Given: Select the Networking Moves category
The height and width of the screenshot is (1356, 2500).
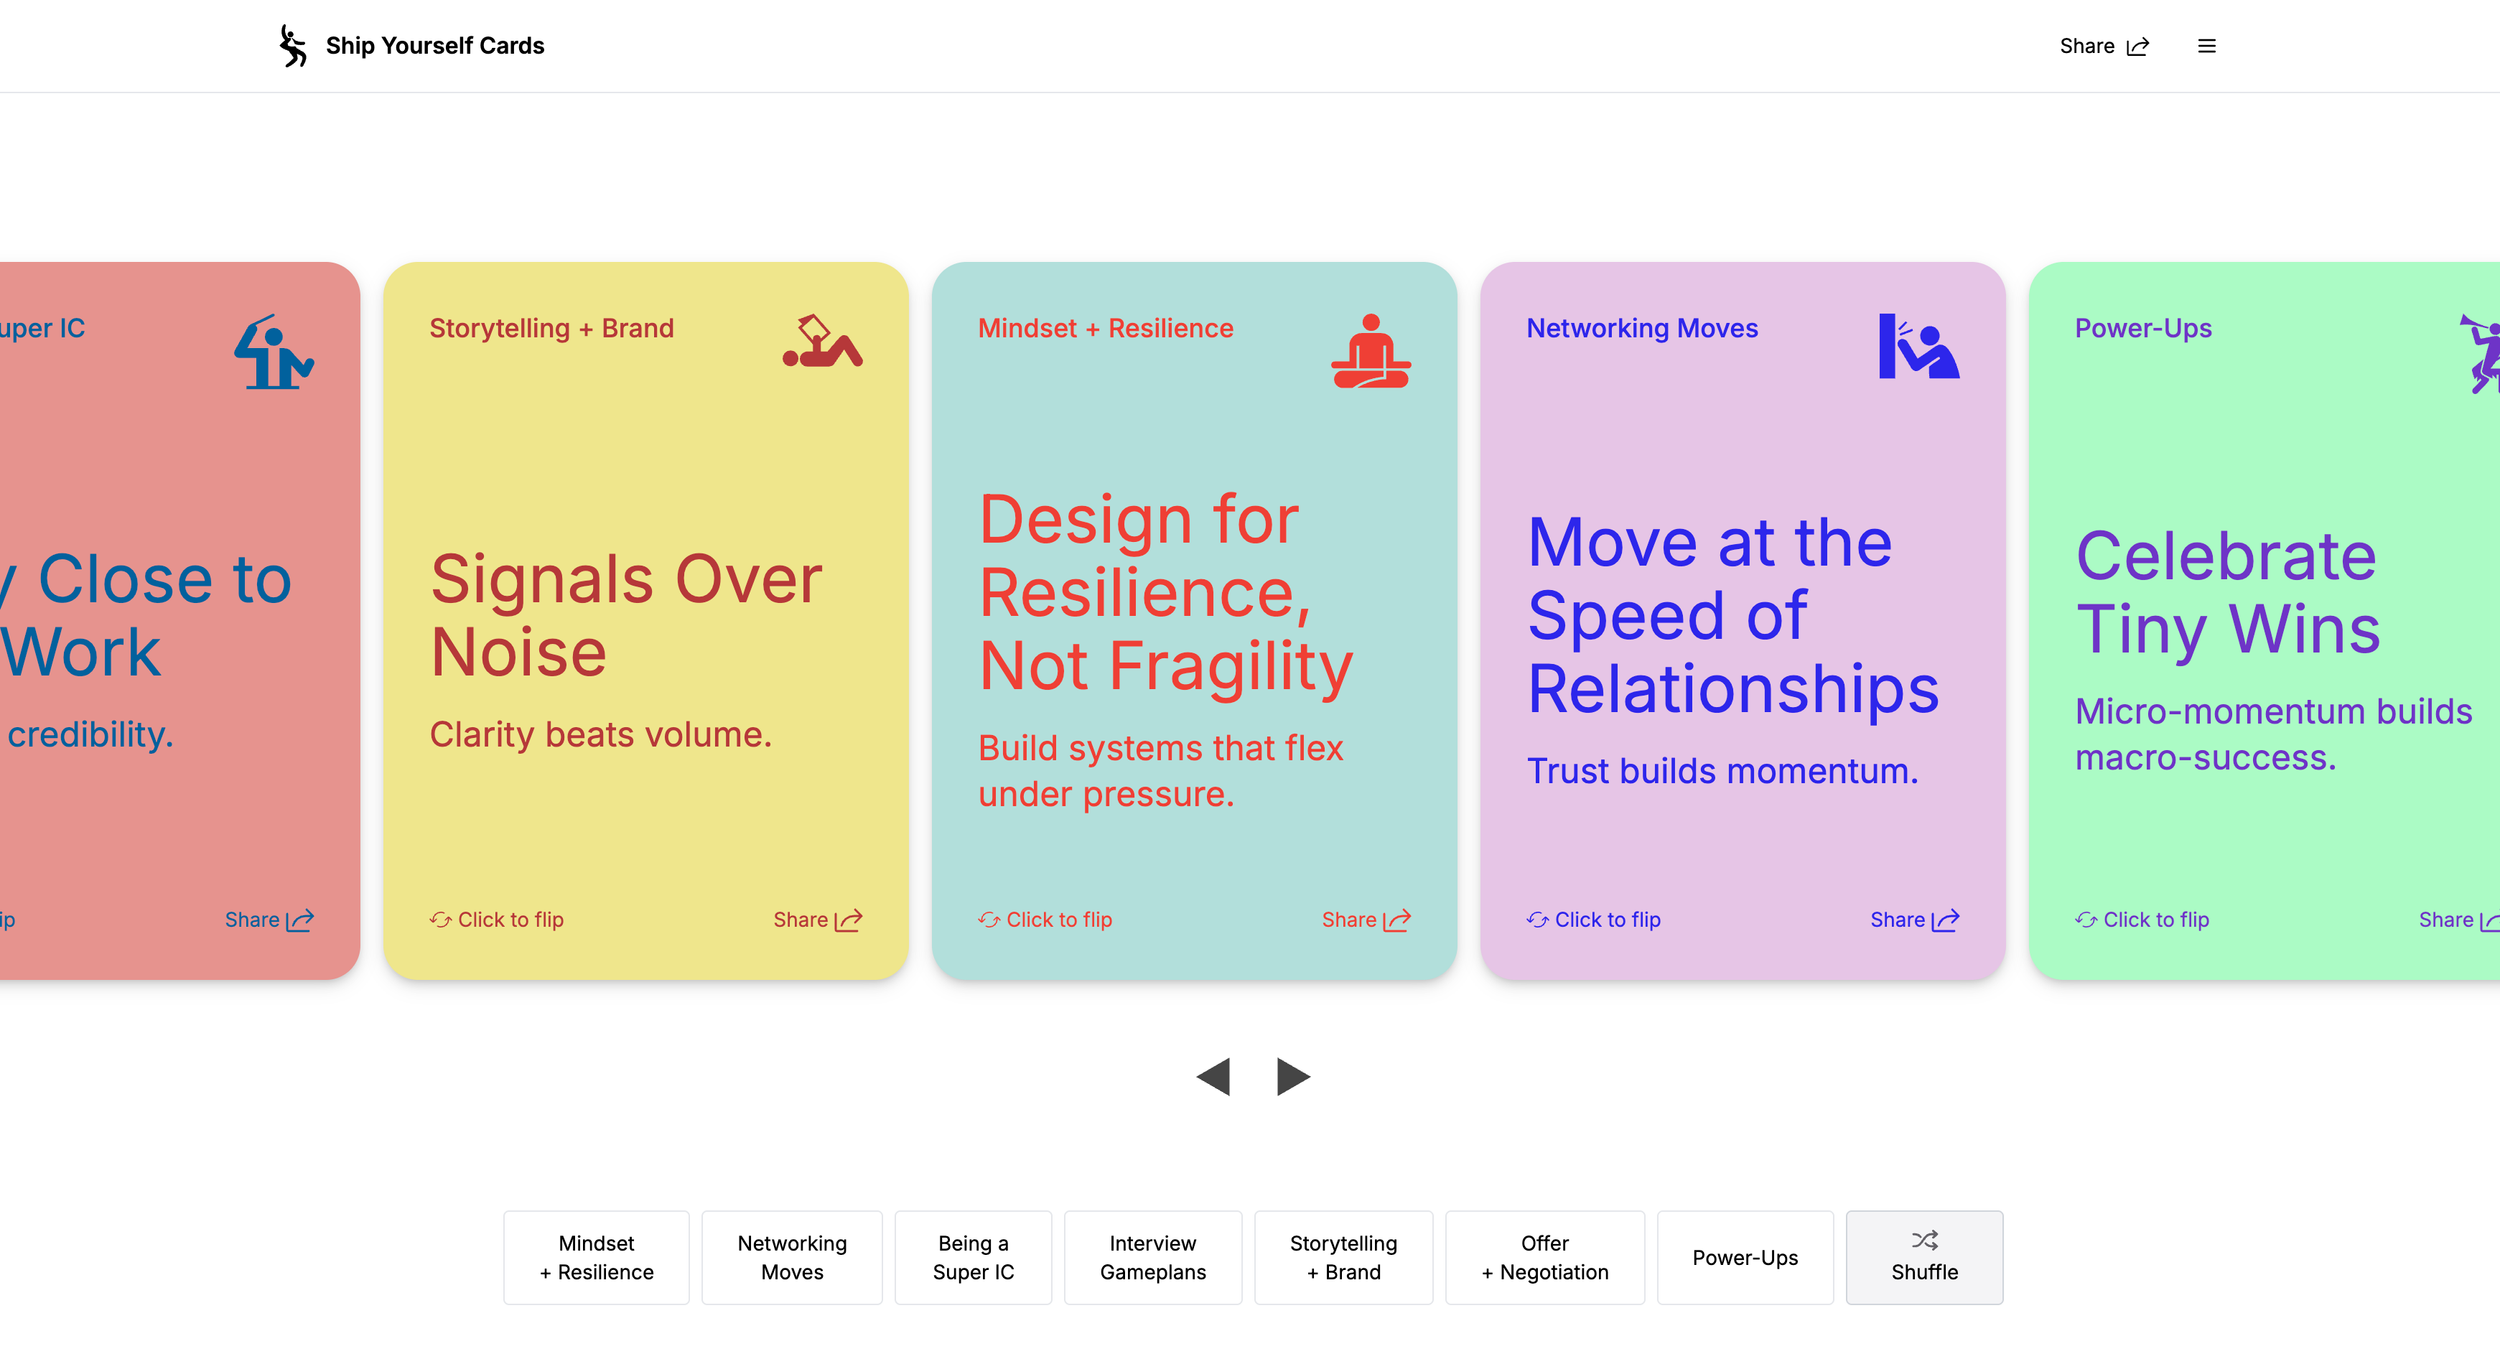Looking at the screenshot, I should click(x=792, y=1258).
